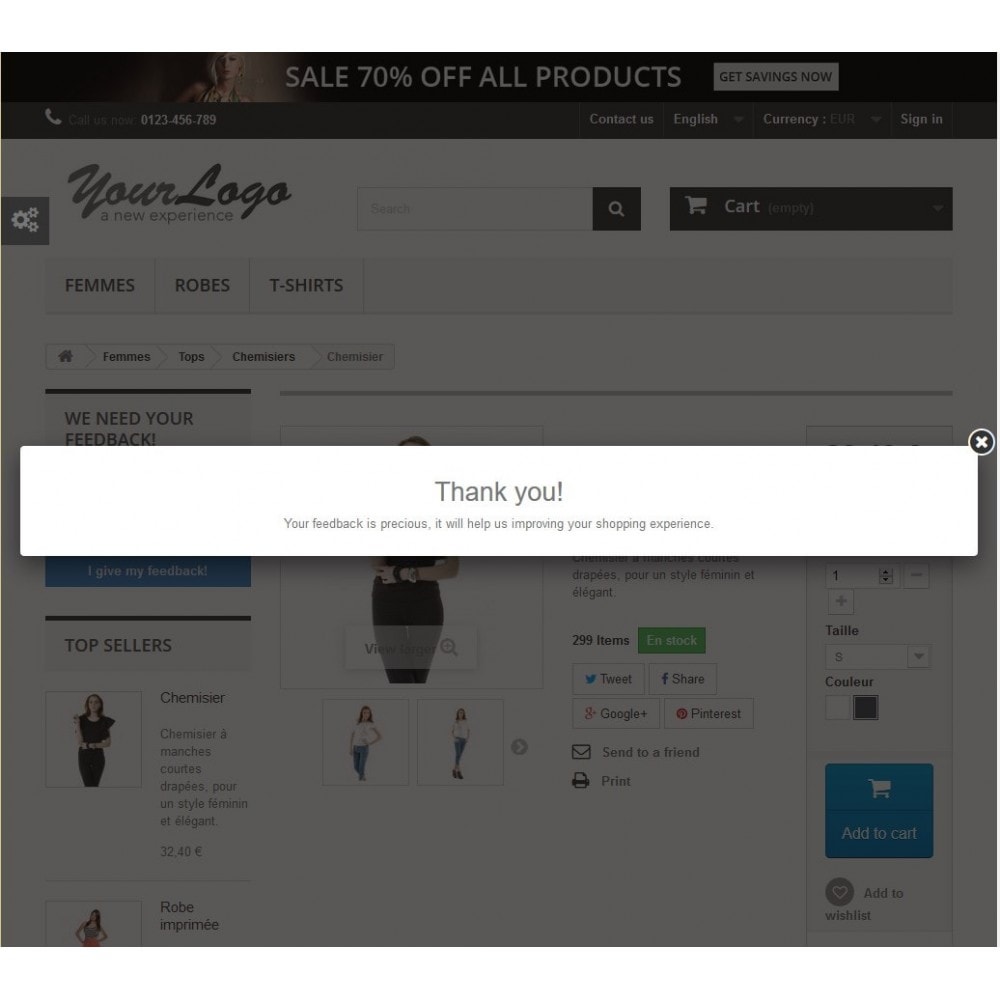Decrease quantity with minus button
This screenshot has width=1000, height=1000.
pos(916,575)
